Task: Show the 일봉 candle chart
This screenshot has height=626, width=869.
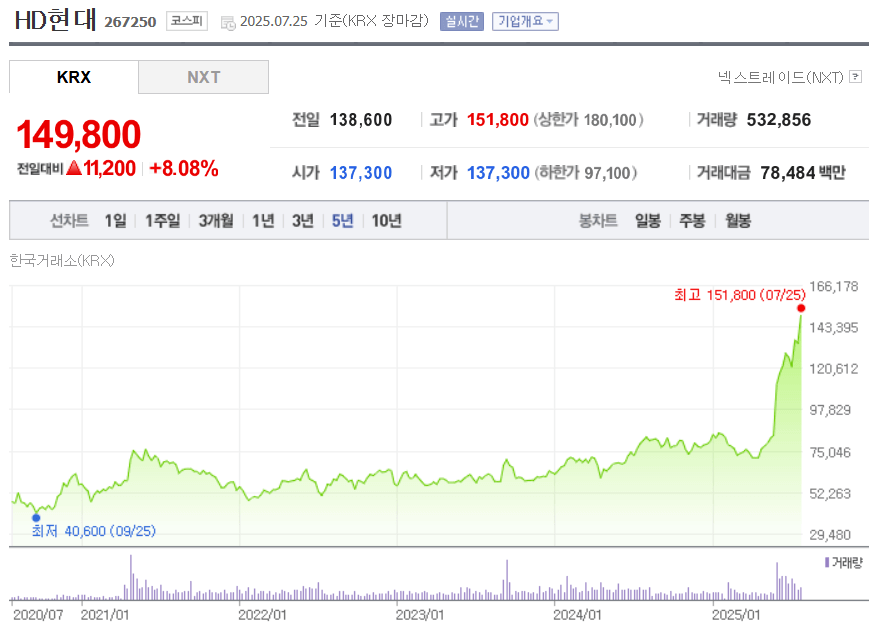Action: tap(648, 220)
